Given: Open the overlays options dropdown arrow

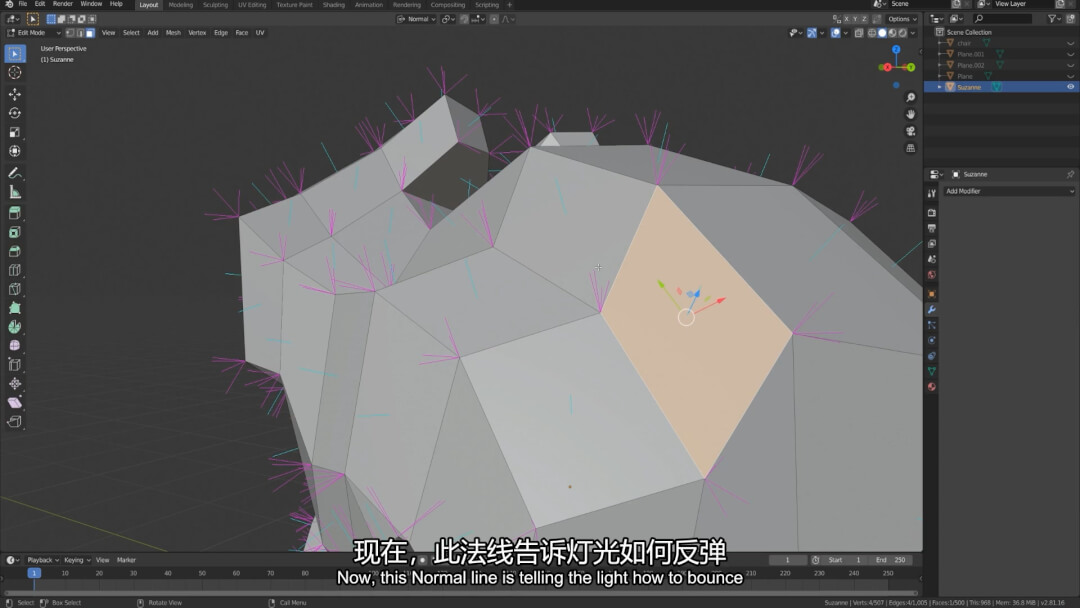Looking at the screenshot, I should pos(846,32).
